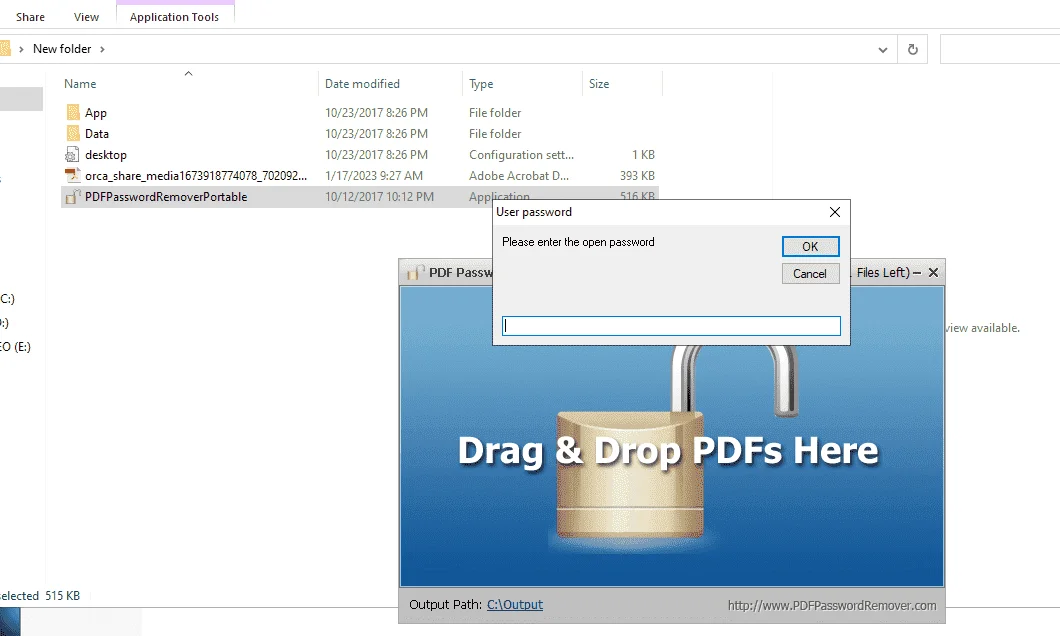Click the Please enter the open password label
This screenshot has height=636, width=1060.
tap(578, 242)
